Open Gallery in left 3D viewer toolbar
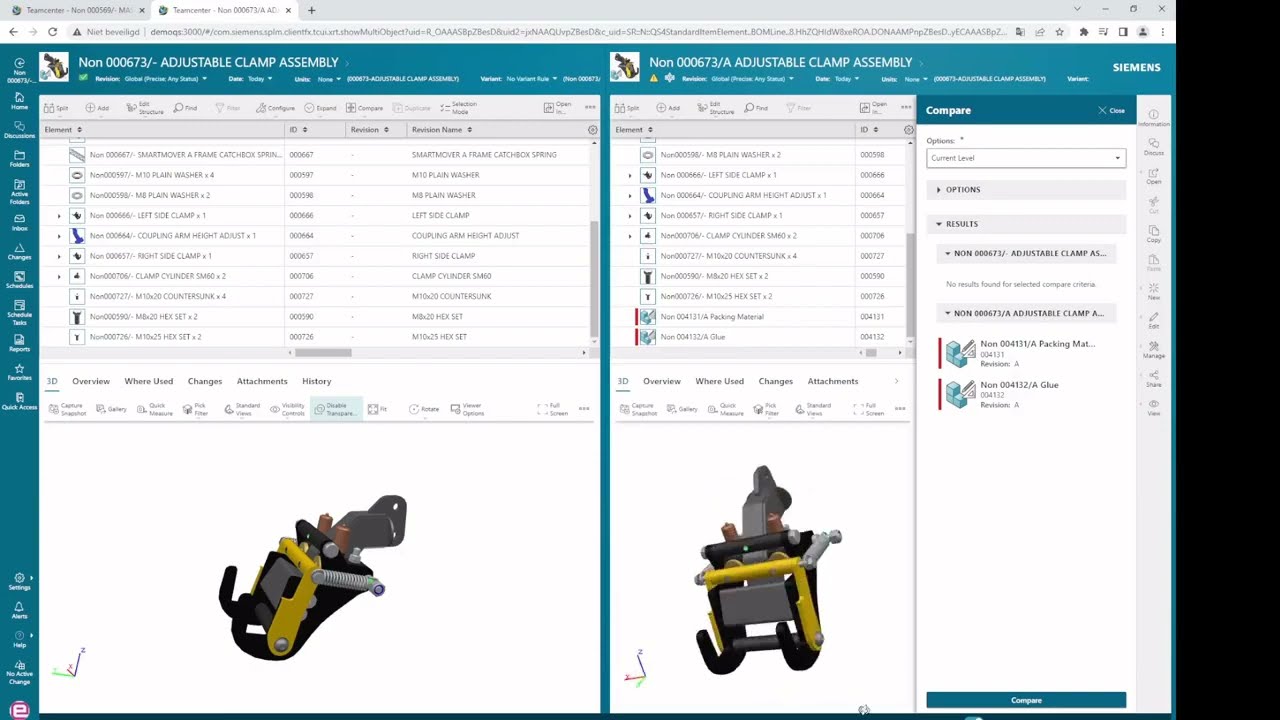The height and width of the screenshot is (720, 1280). click(x=111, y=409)
